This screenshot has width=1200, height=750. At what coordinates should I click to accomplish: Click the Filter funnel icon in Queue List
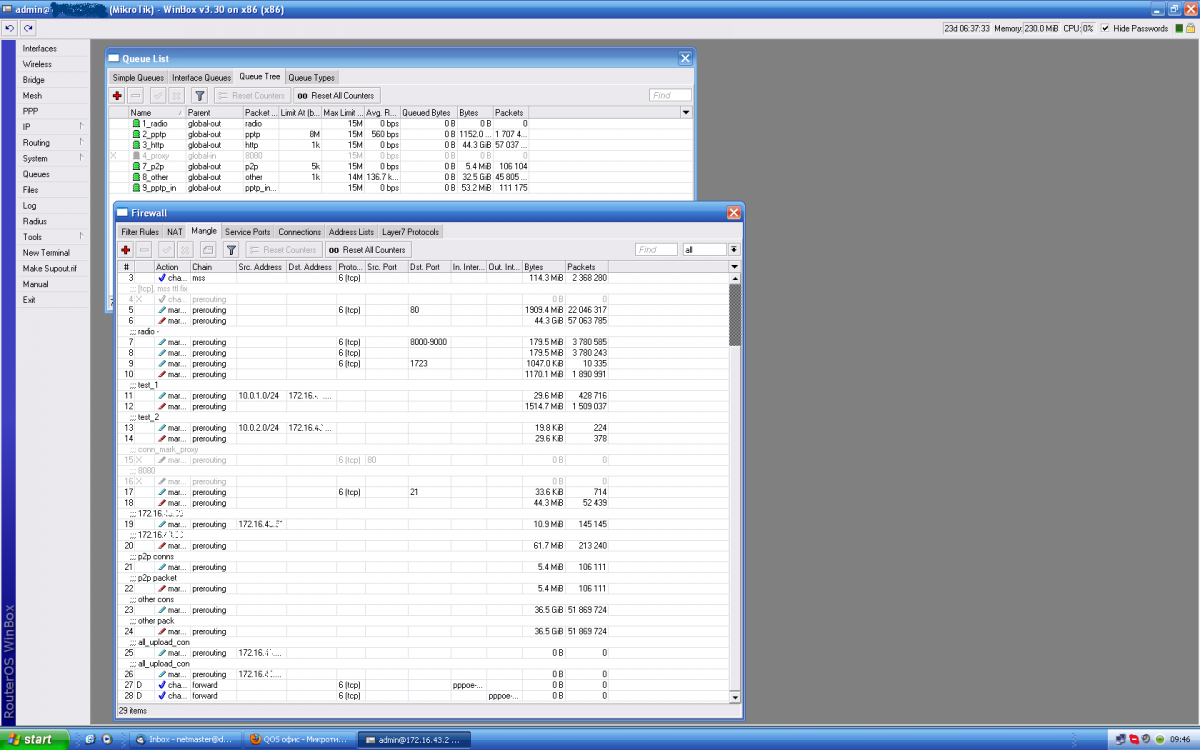pyautogui.click(x=199, y=95)
